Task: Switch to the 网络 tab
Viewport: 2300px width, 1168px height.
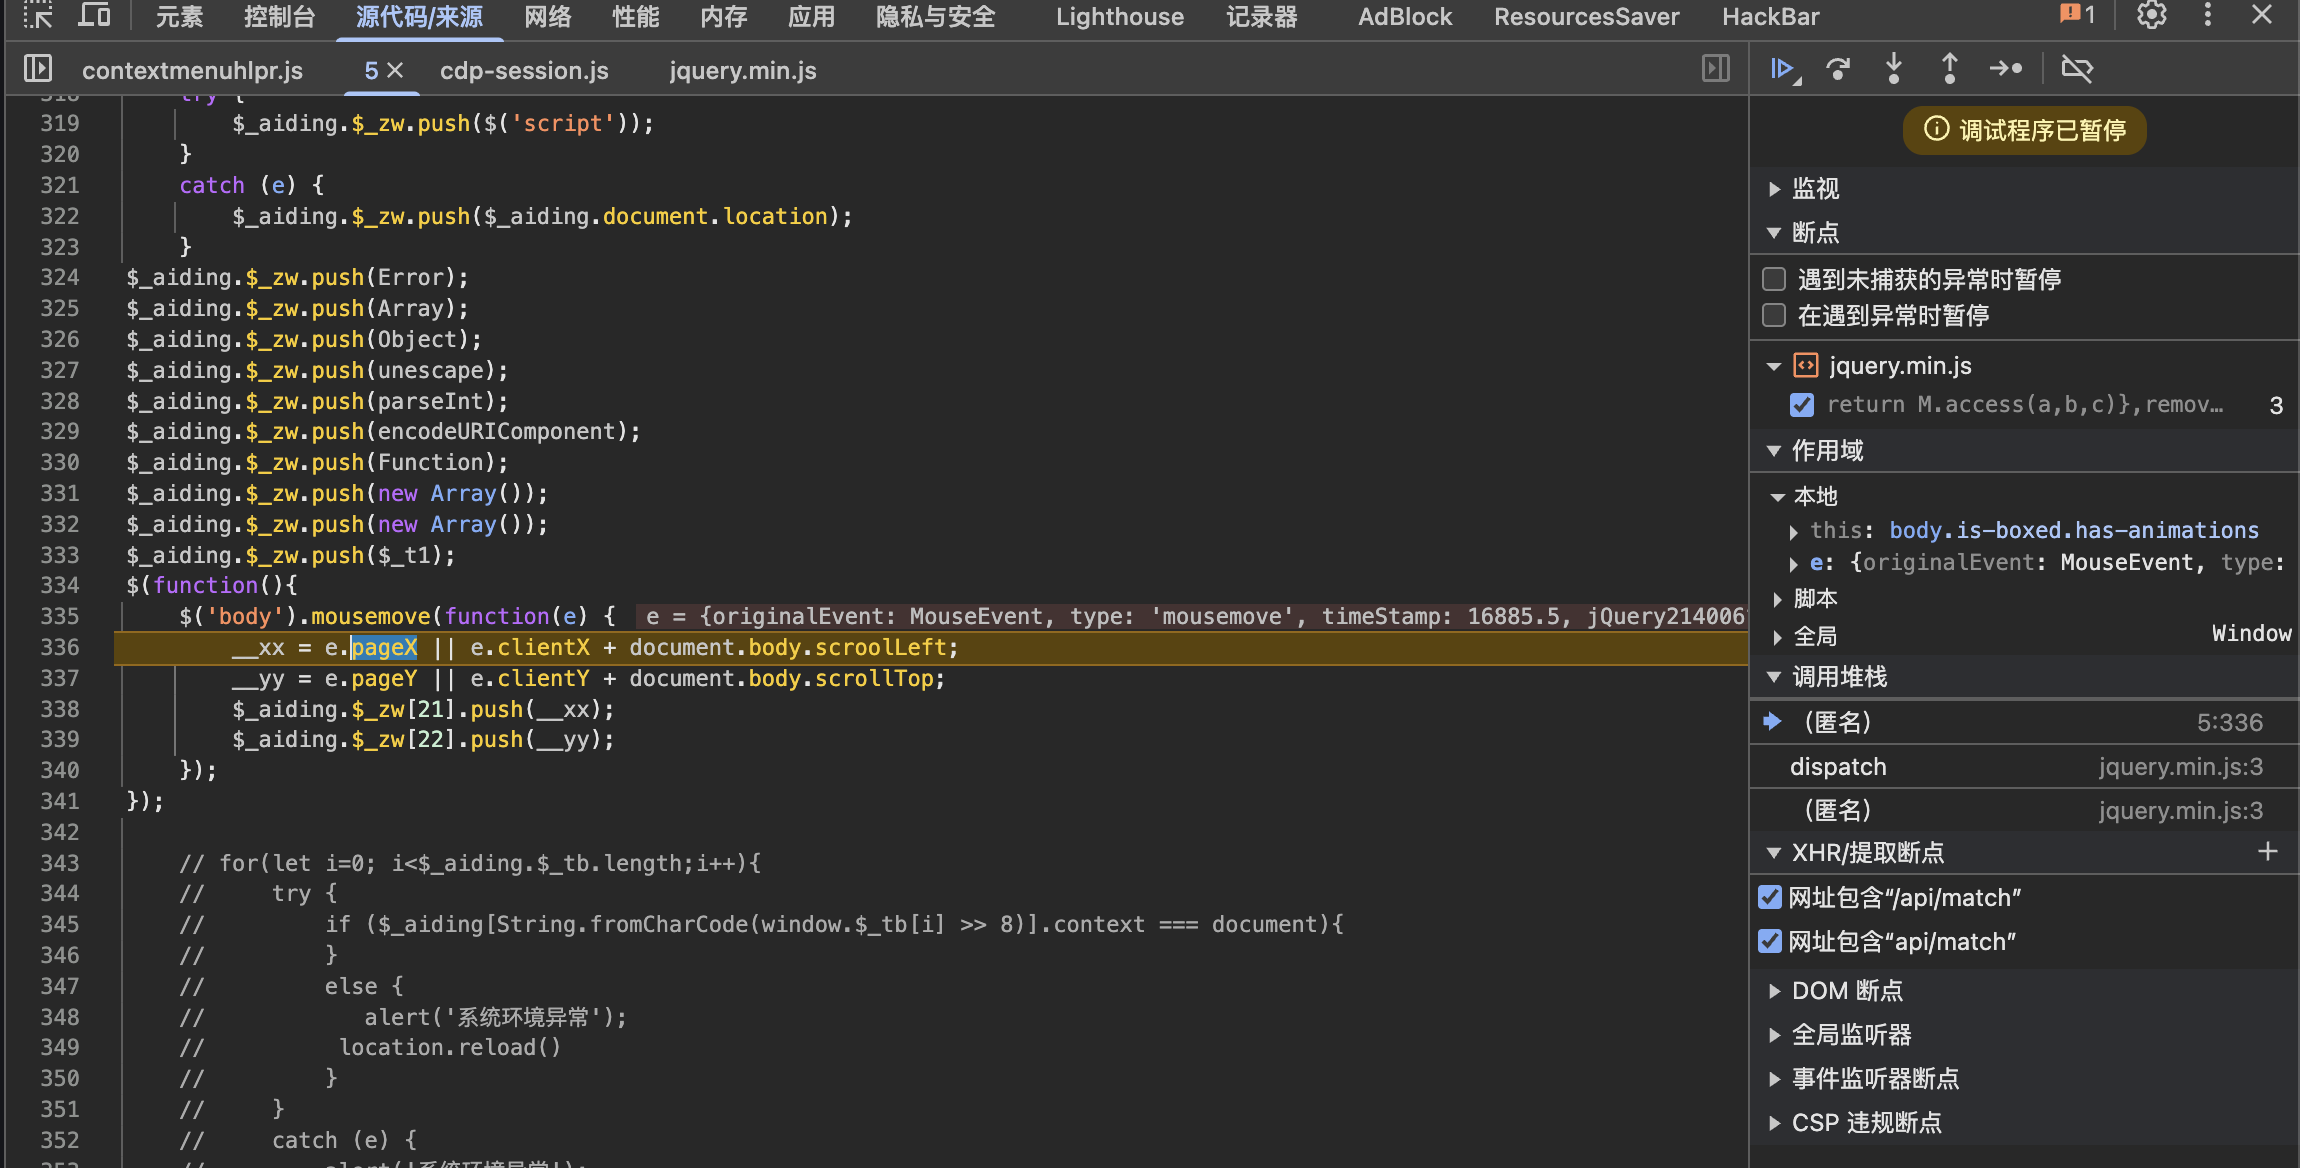Action: (547, 17)
